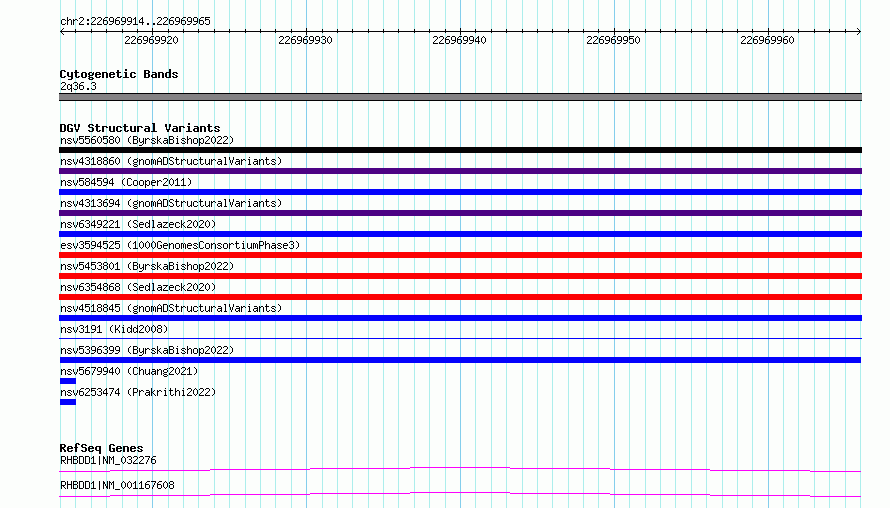
Task: Click label nsv4313694 (gnomADStructuralVariants)
Action: pos(171,203)
